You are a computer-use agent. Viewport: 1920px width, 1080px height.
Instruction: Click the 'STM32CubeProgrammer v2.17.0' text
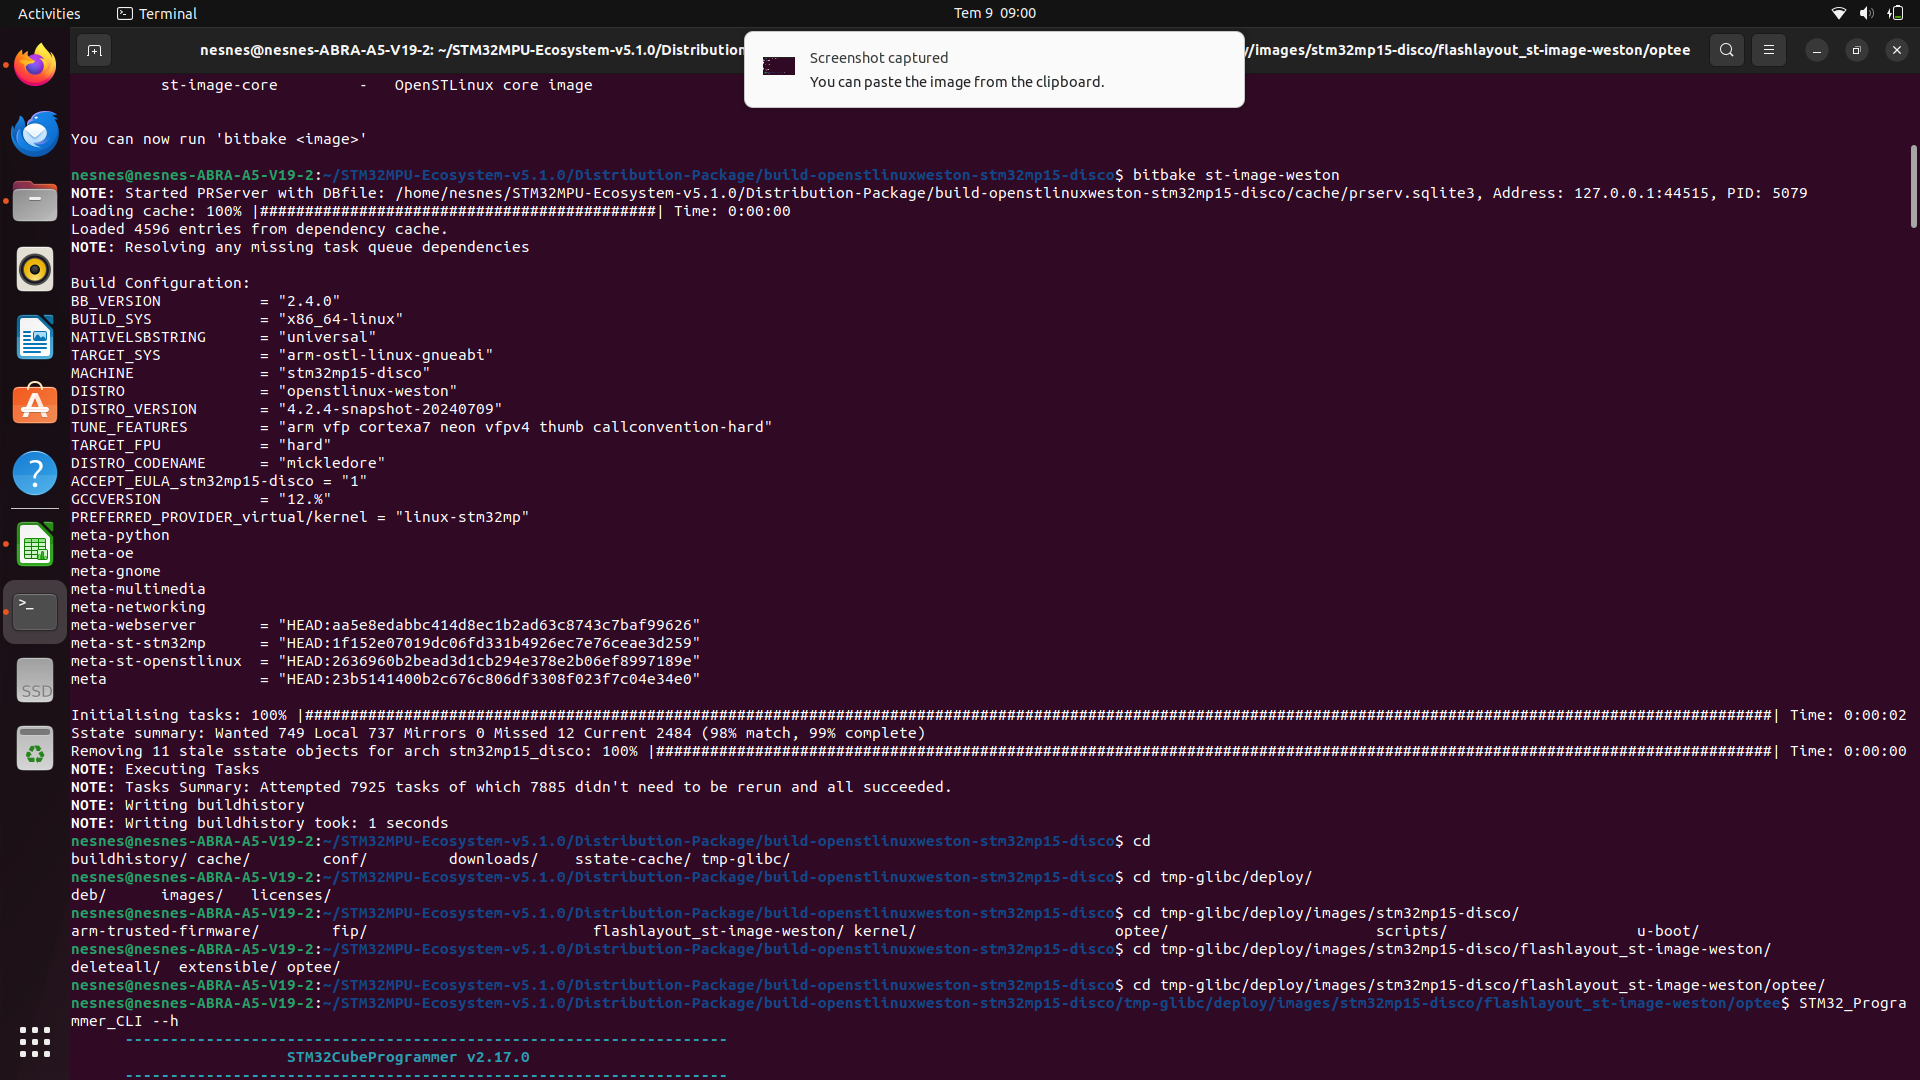[x=408, y=1057]
